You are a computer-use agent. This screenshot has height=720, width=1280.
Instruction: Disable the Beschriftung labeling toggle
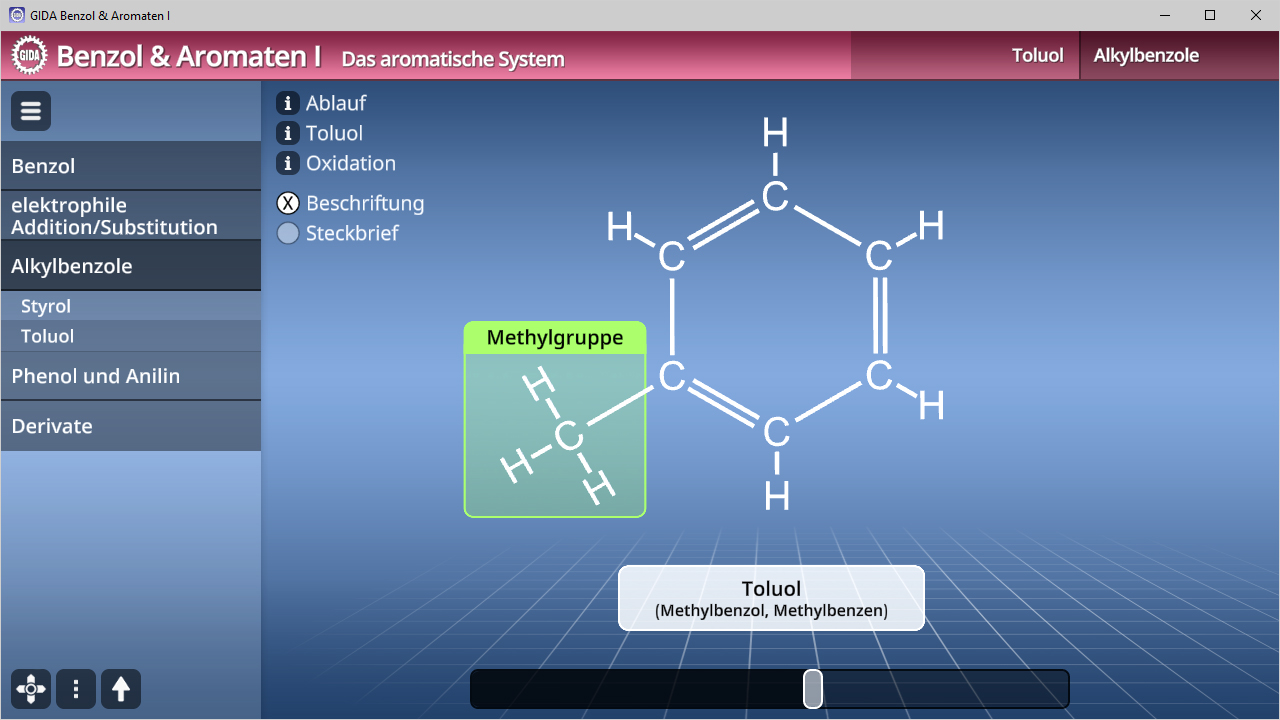(288, 203)
